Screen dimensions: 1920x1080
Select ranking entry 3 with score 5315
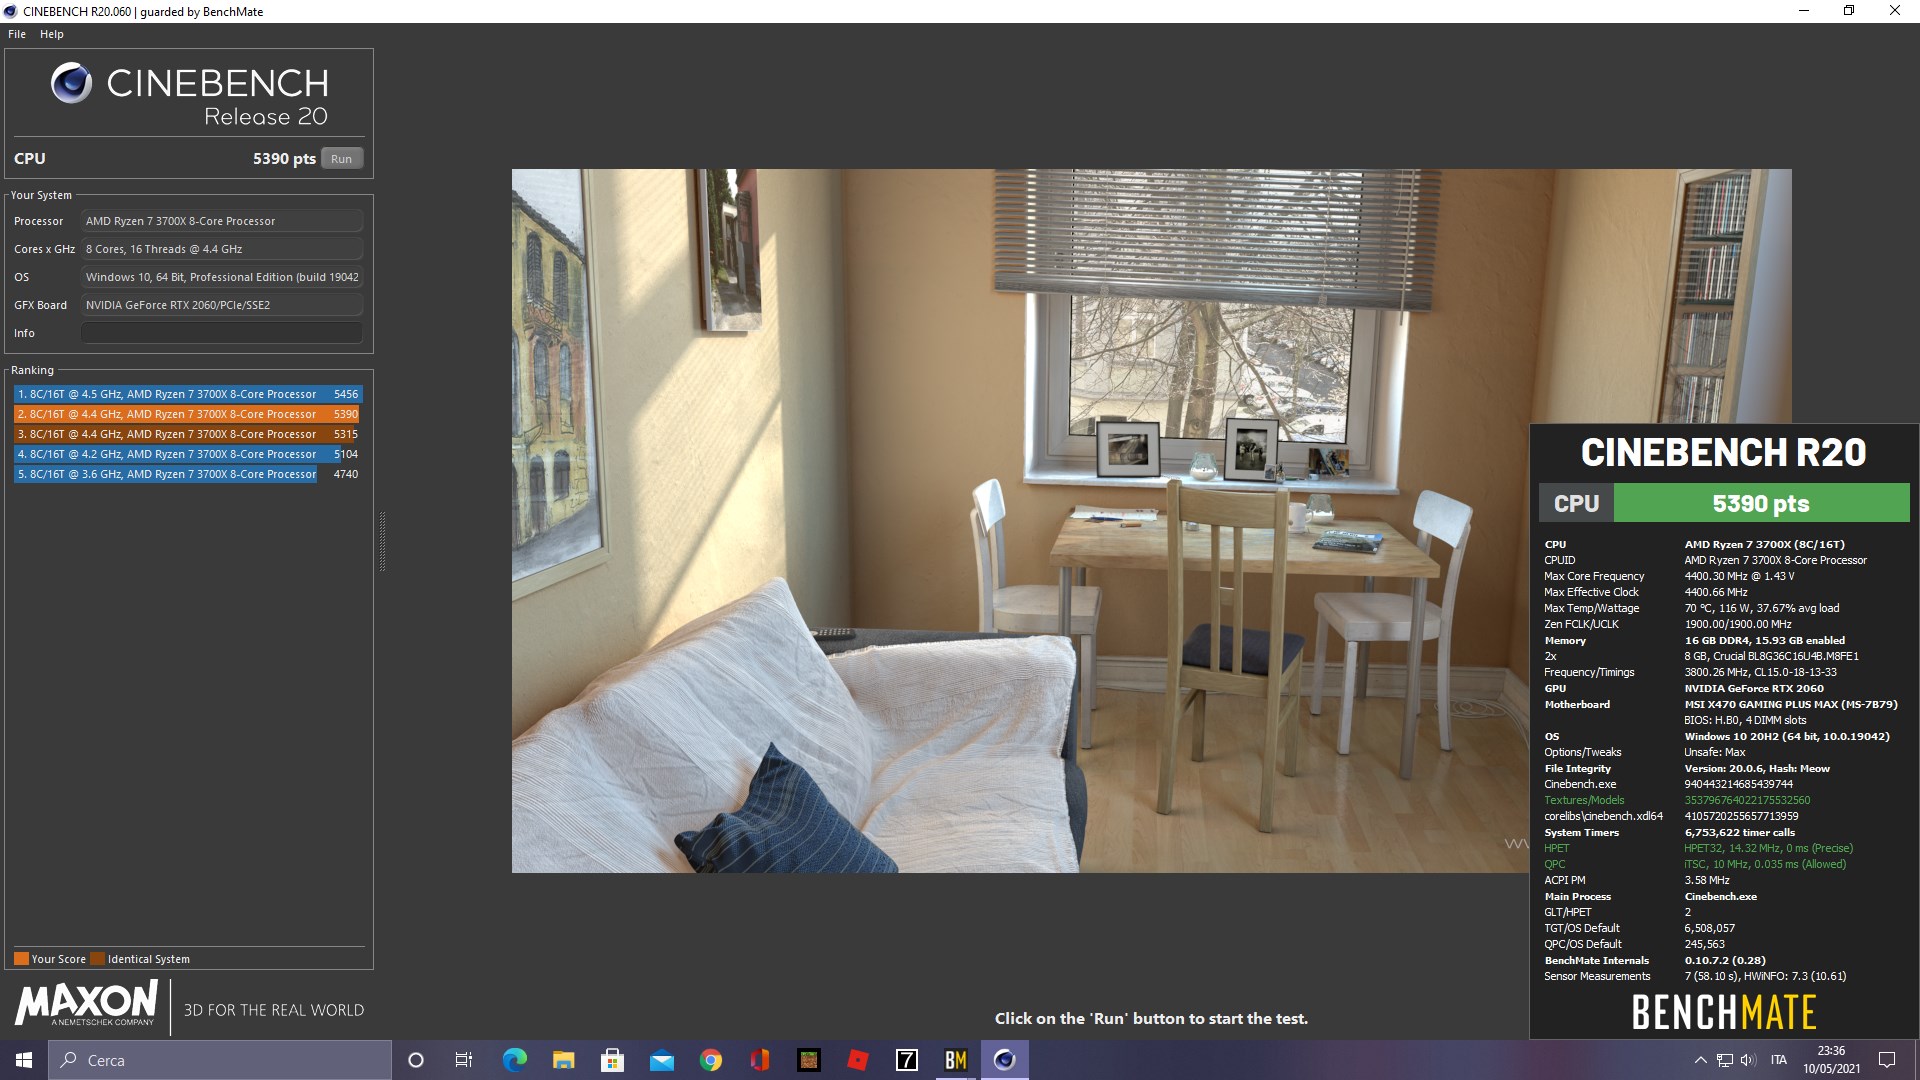tap(188, 434)
